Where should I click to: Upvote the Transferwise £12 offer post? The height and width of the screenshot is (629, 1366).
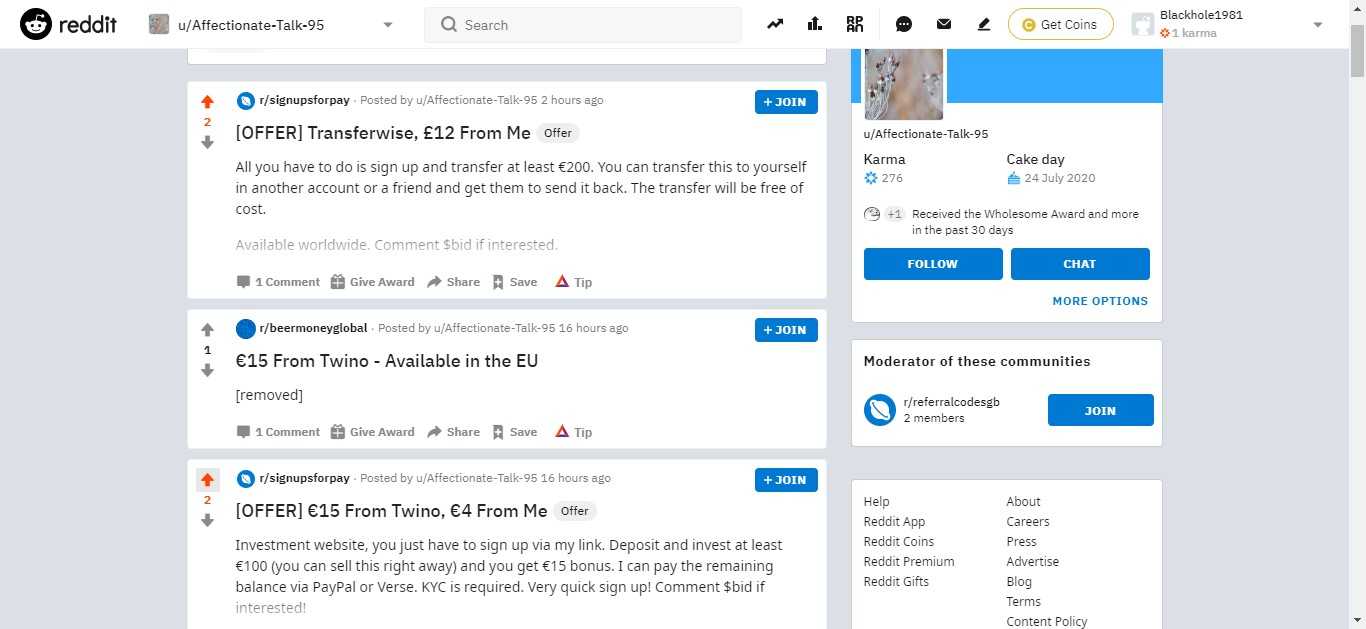(x=208, y=102)
